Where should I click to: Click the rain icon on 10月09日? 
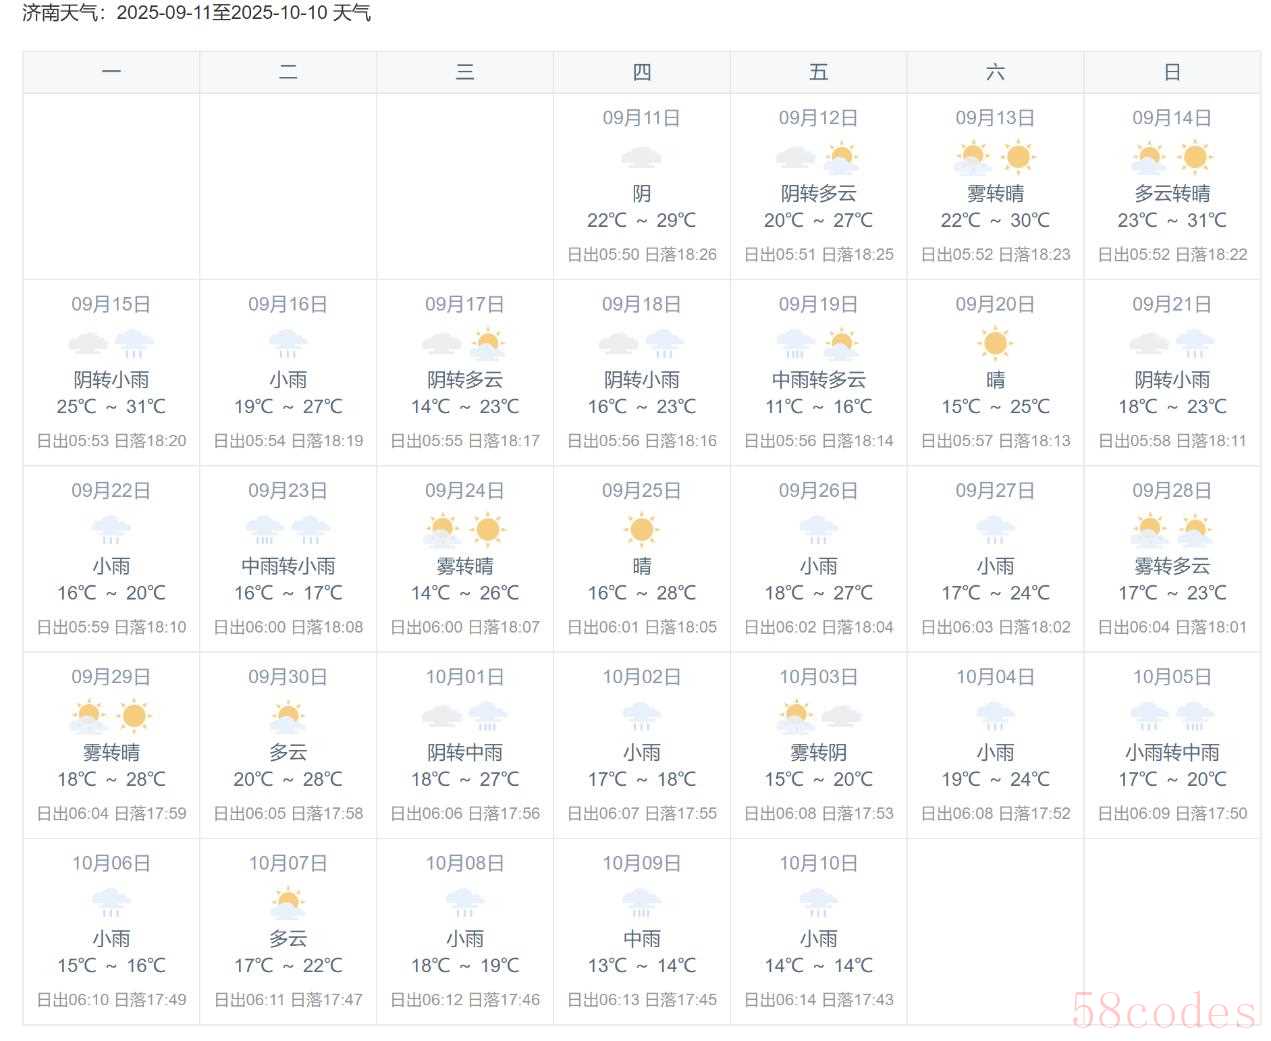pyautogui.click(x=641, y=903)
